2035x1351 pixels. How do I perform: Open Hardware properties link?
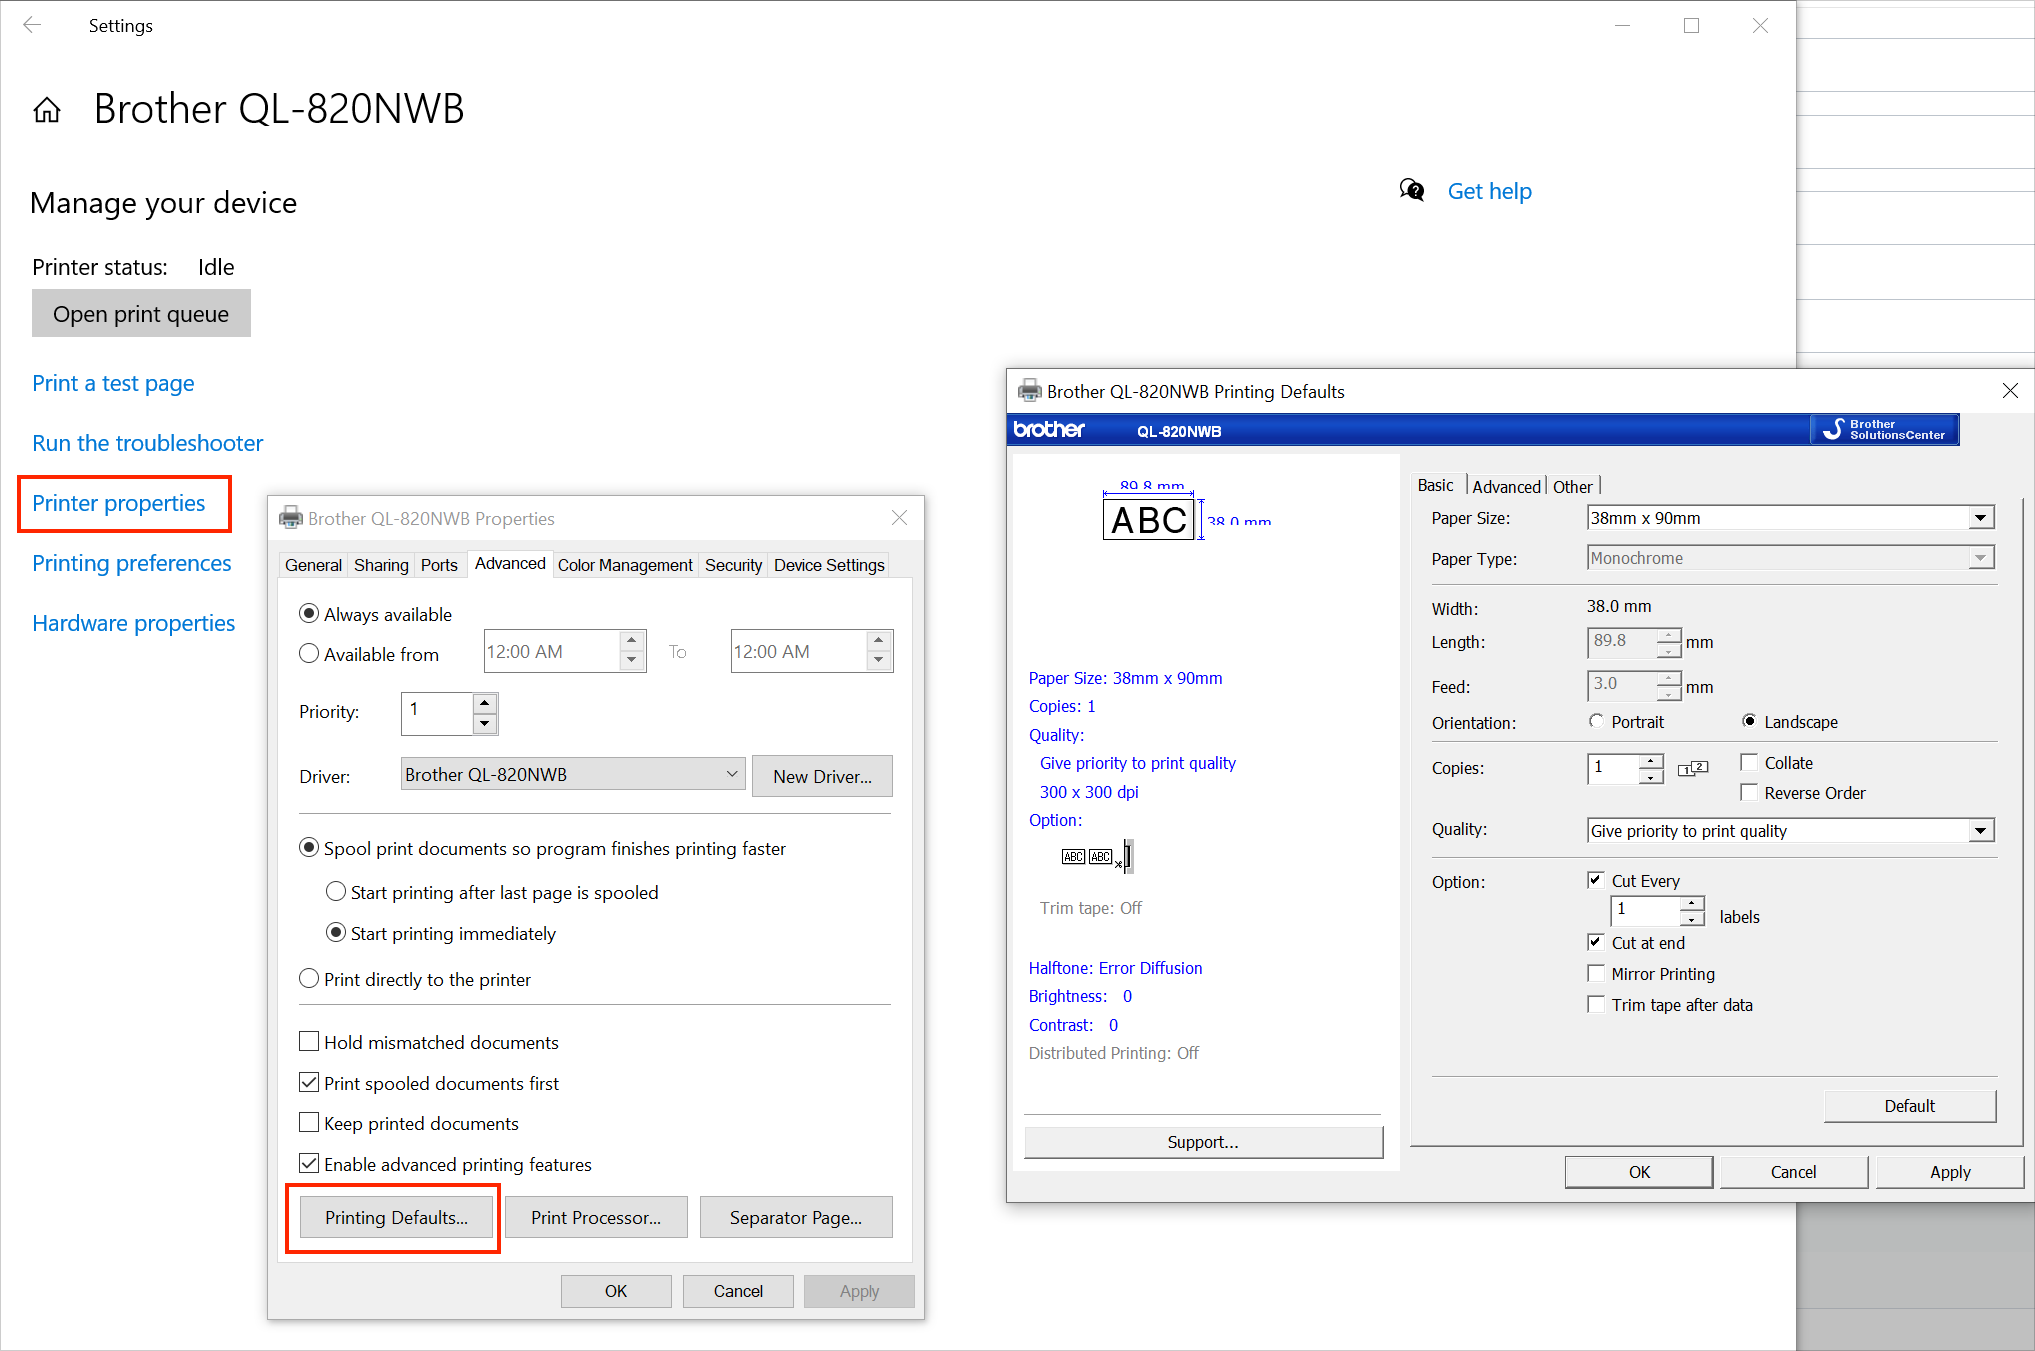click(133, 623)
